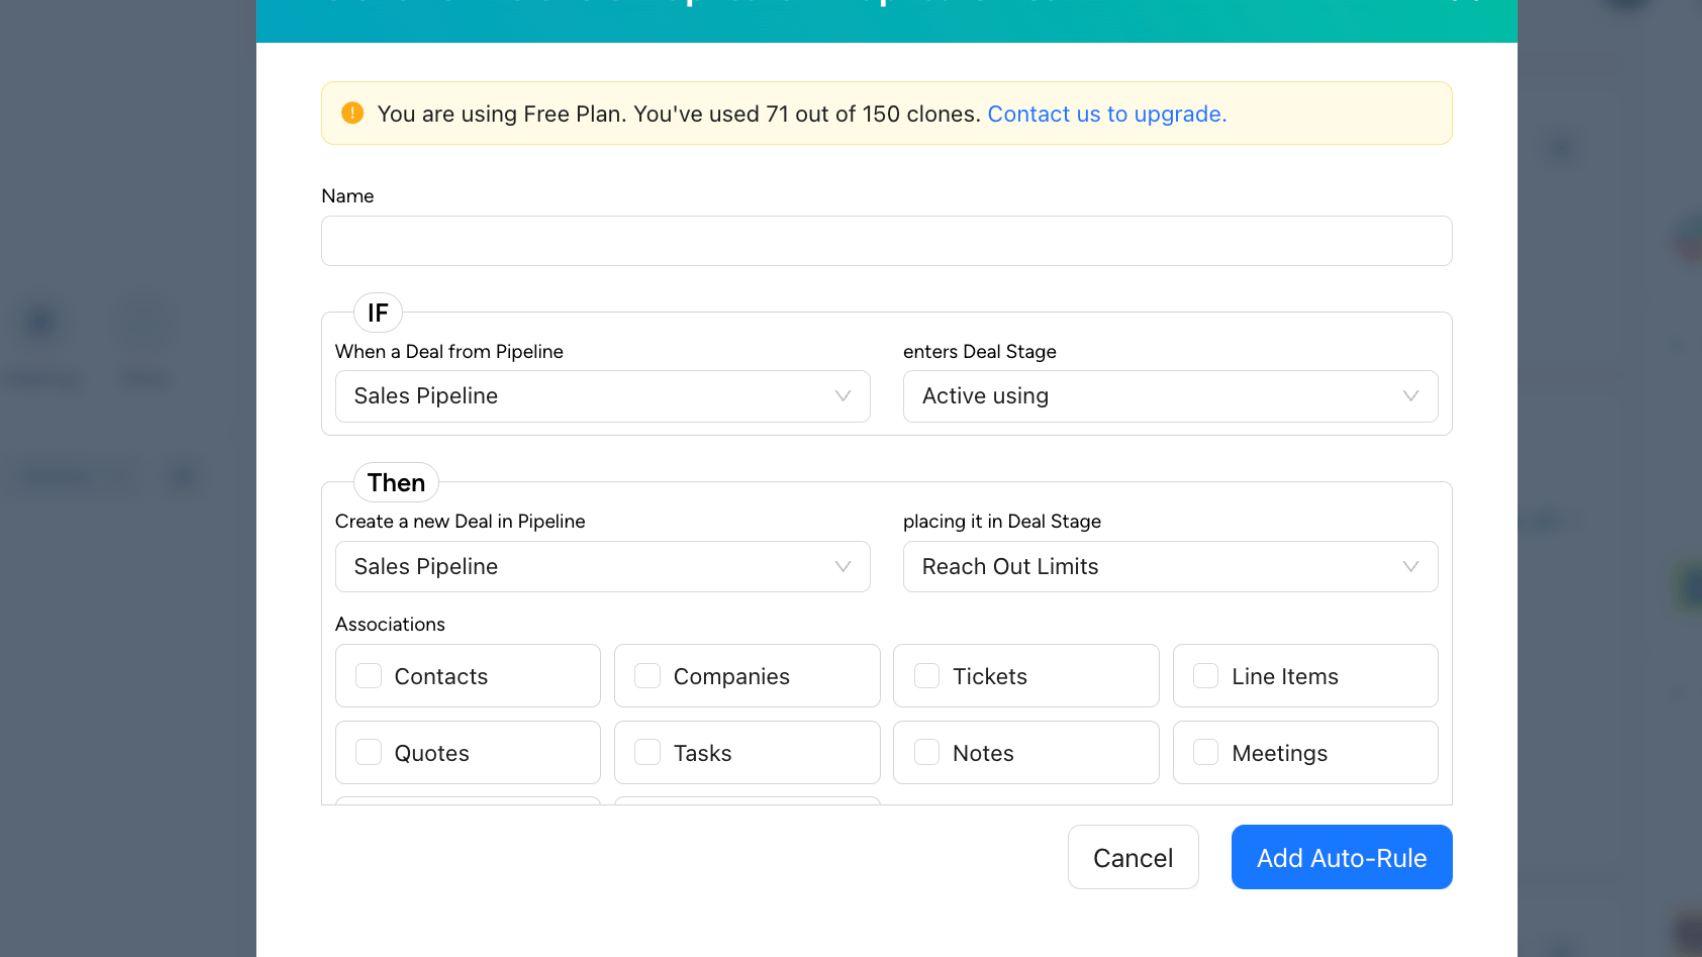The image size is (1702, 957).
Task: Enable the Quotes association
Action: [368, 752]
